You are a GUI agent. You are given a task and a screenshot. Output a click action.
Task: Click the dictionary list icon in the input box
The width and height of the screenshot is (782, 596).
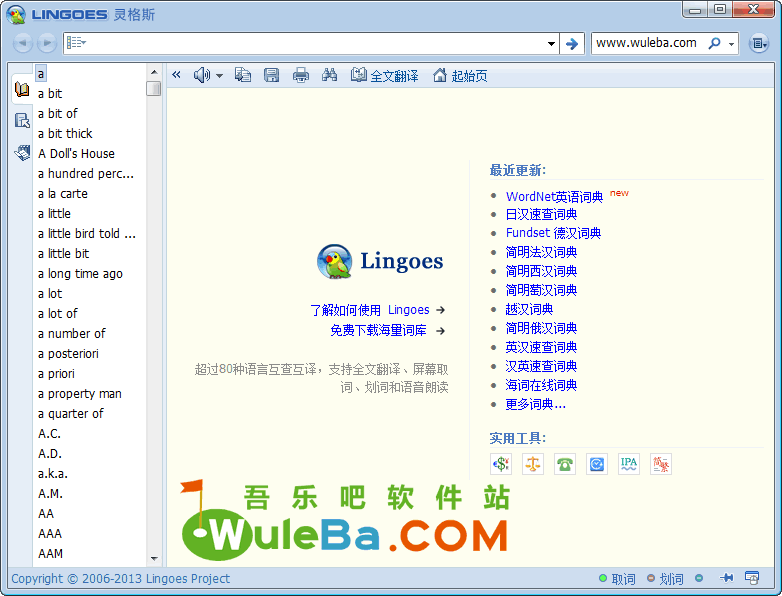[76, 43]
